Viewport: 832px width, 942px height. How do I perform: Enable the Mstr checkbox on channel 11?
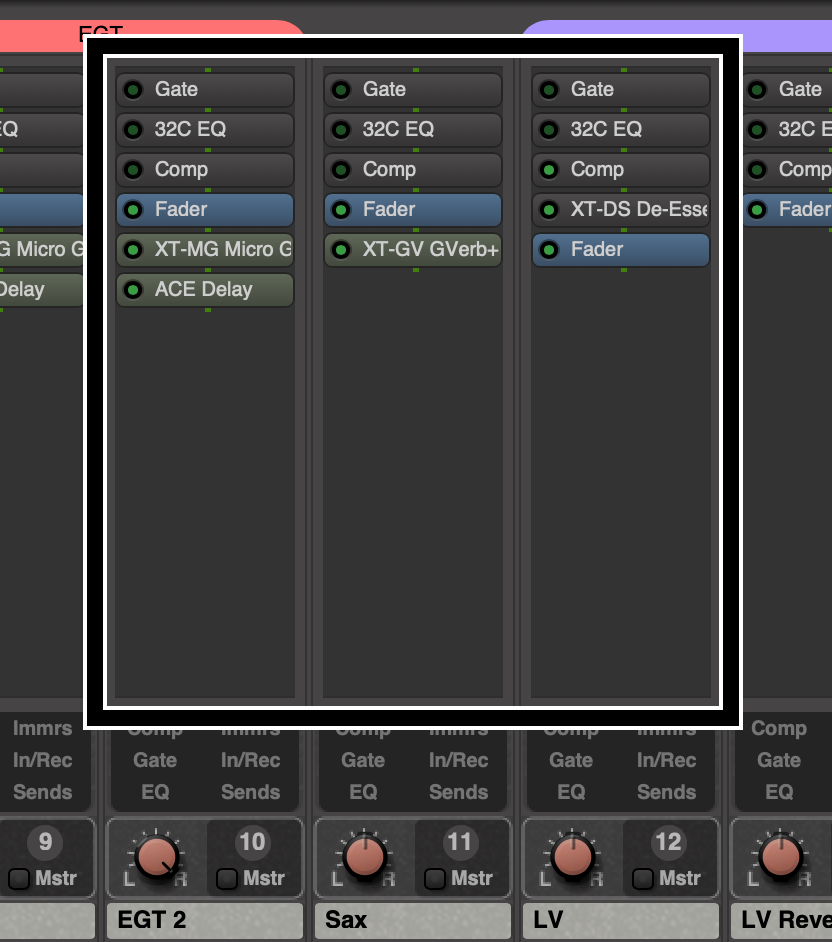435,879
